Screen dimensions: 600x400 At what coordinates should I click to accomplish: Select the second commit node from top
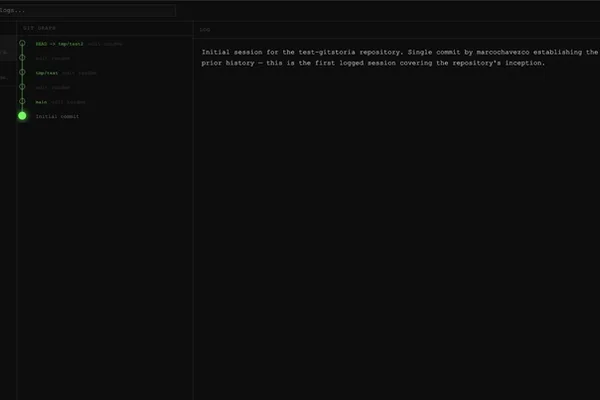(x=22, y=58)
